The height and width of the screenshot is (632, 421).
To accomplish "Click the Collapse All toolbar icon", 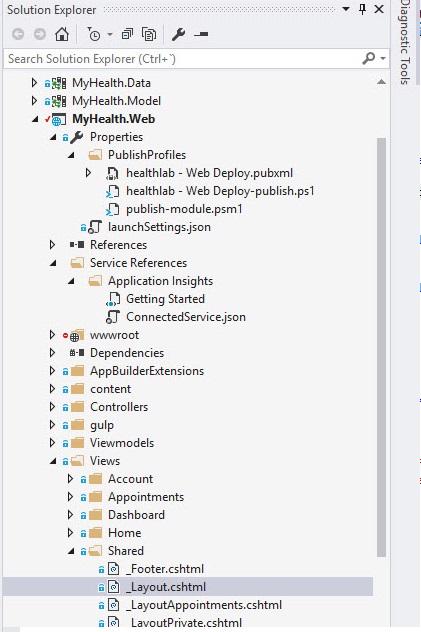I will coord(127,34).
